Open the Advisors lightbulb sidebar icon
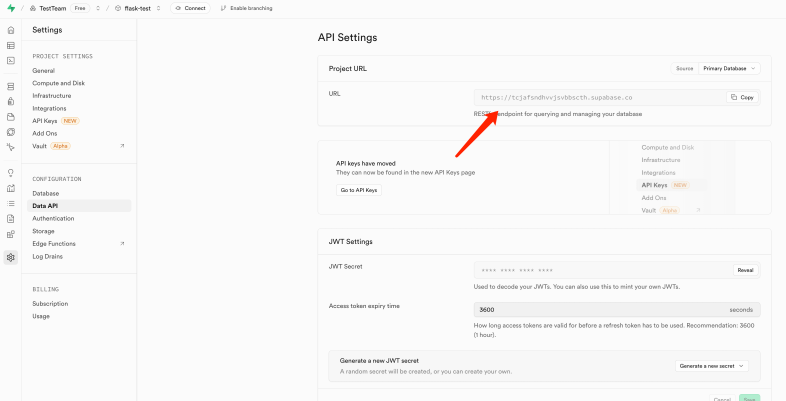The image size is (786, 401). tap(11, 172)
